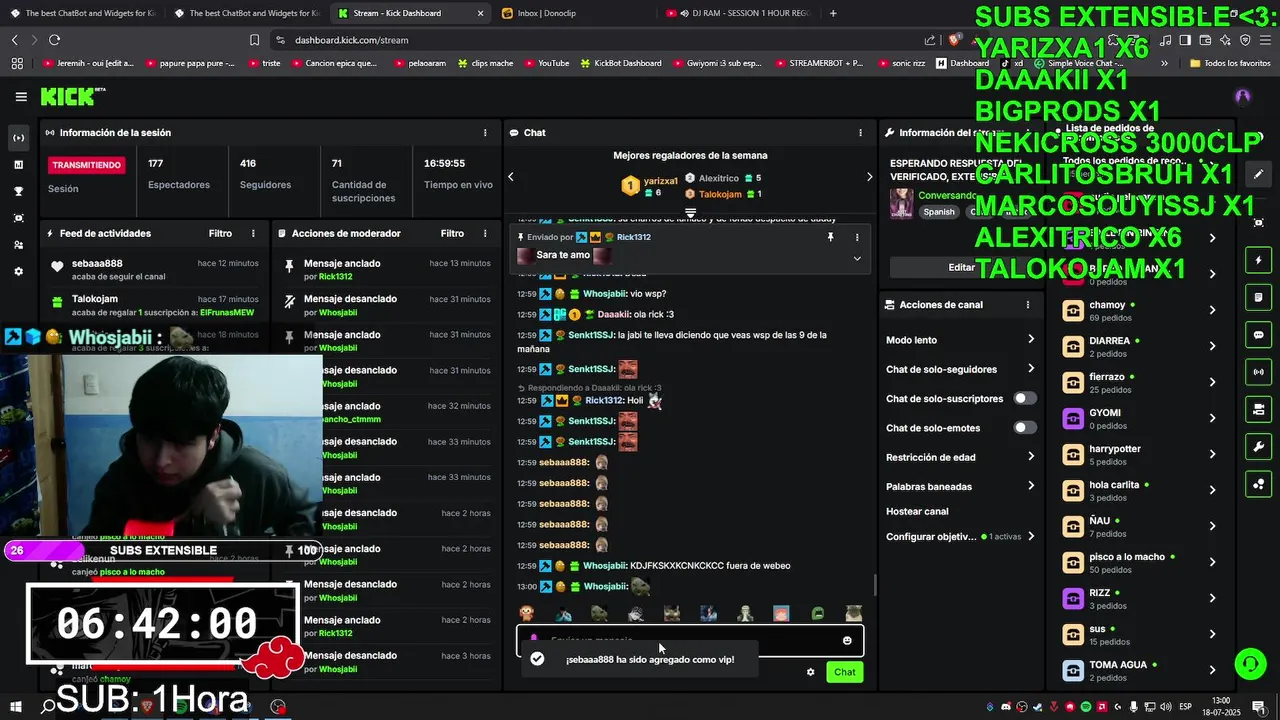
Task: Open options menu of Información de la sesión
Action: point(485,133)
